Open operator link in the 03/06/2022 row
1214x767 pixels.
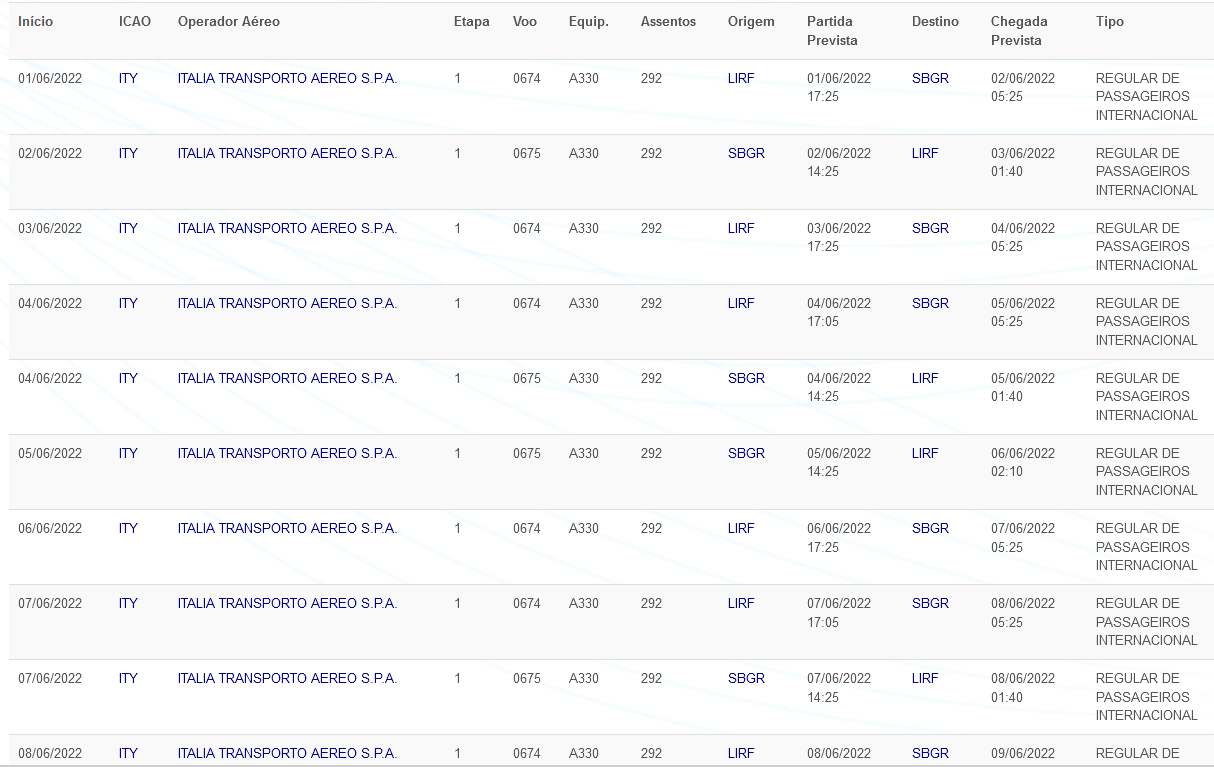point(287,228)
